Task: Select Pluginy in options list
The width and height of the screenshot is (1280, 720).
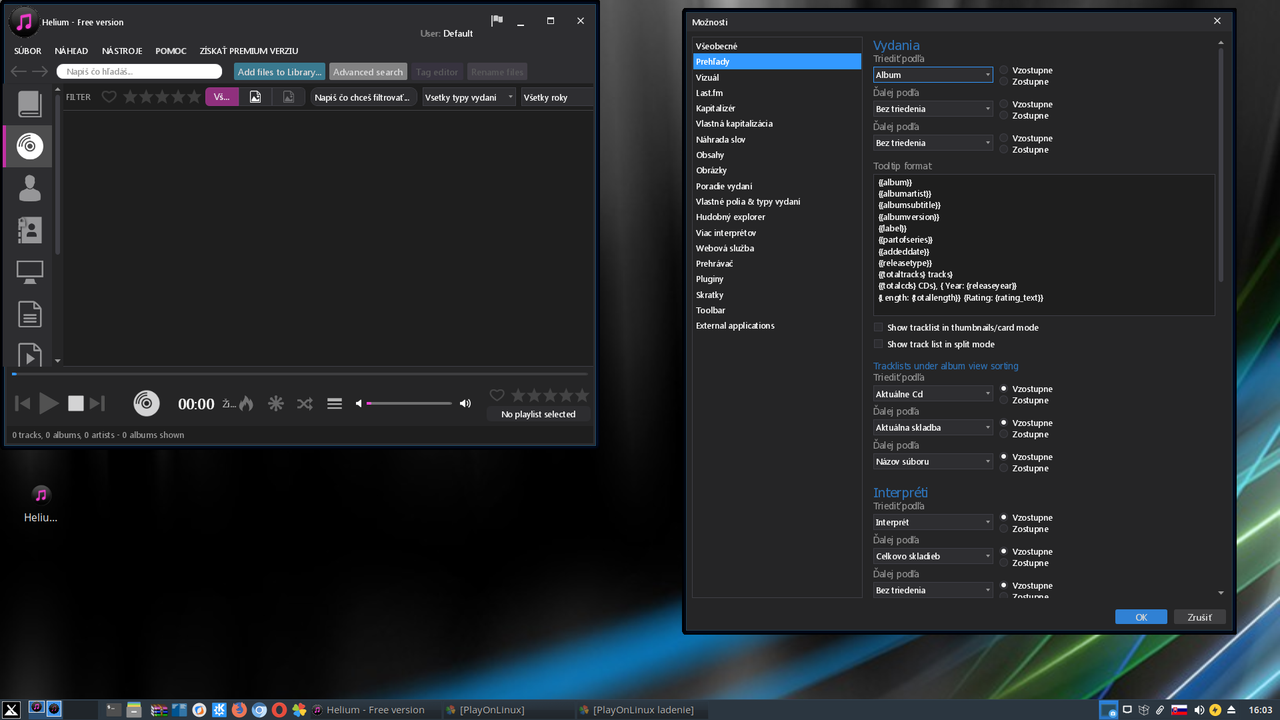Action: pyautogui.click(x=777, y=279)
